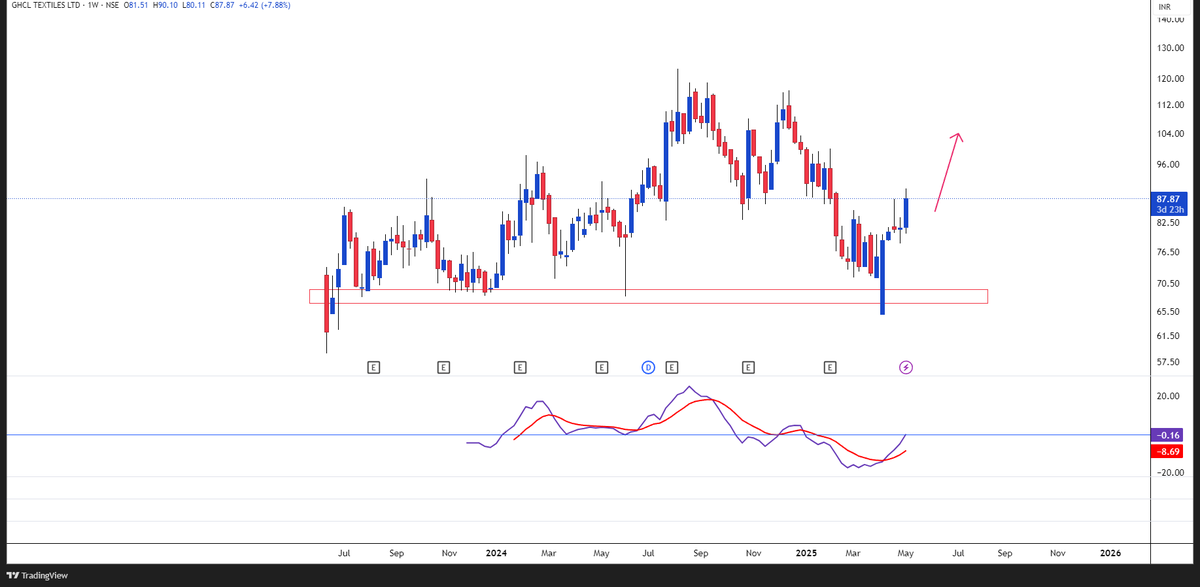
Task: Click the 57.50 price axis label
Action: pos(1168,362)
